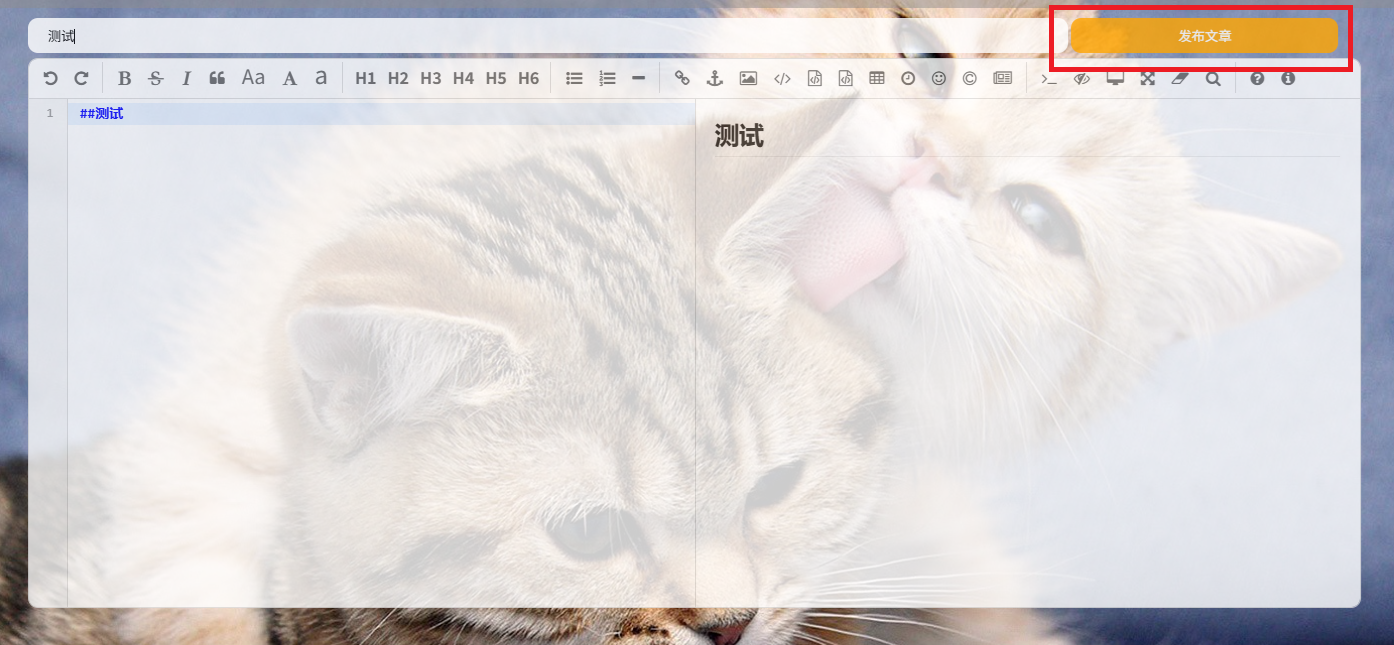Viewport: 1394px width, 645px height.
Task: Insert H4 heading
Action: point(463,78)
